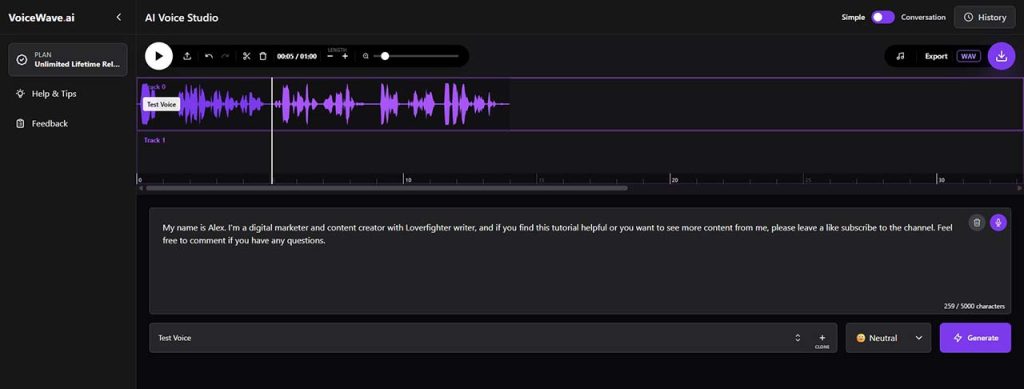Image resolution: width=1024 pixels, height=389 pixels.
Task: Select the Test Voice clip label
Action: pyautogui.click(x=161, y=104)
